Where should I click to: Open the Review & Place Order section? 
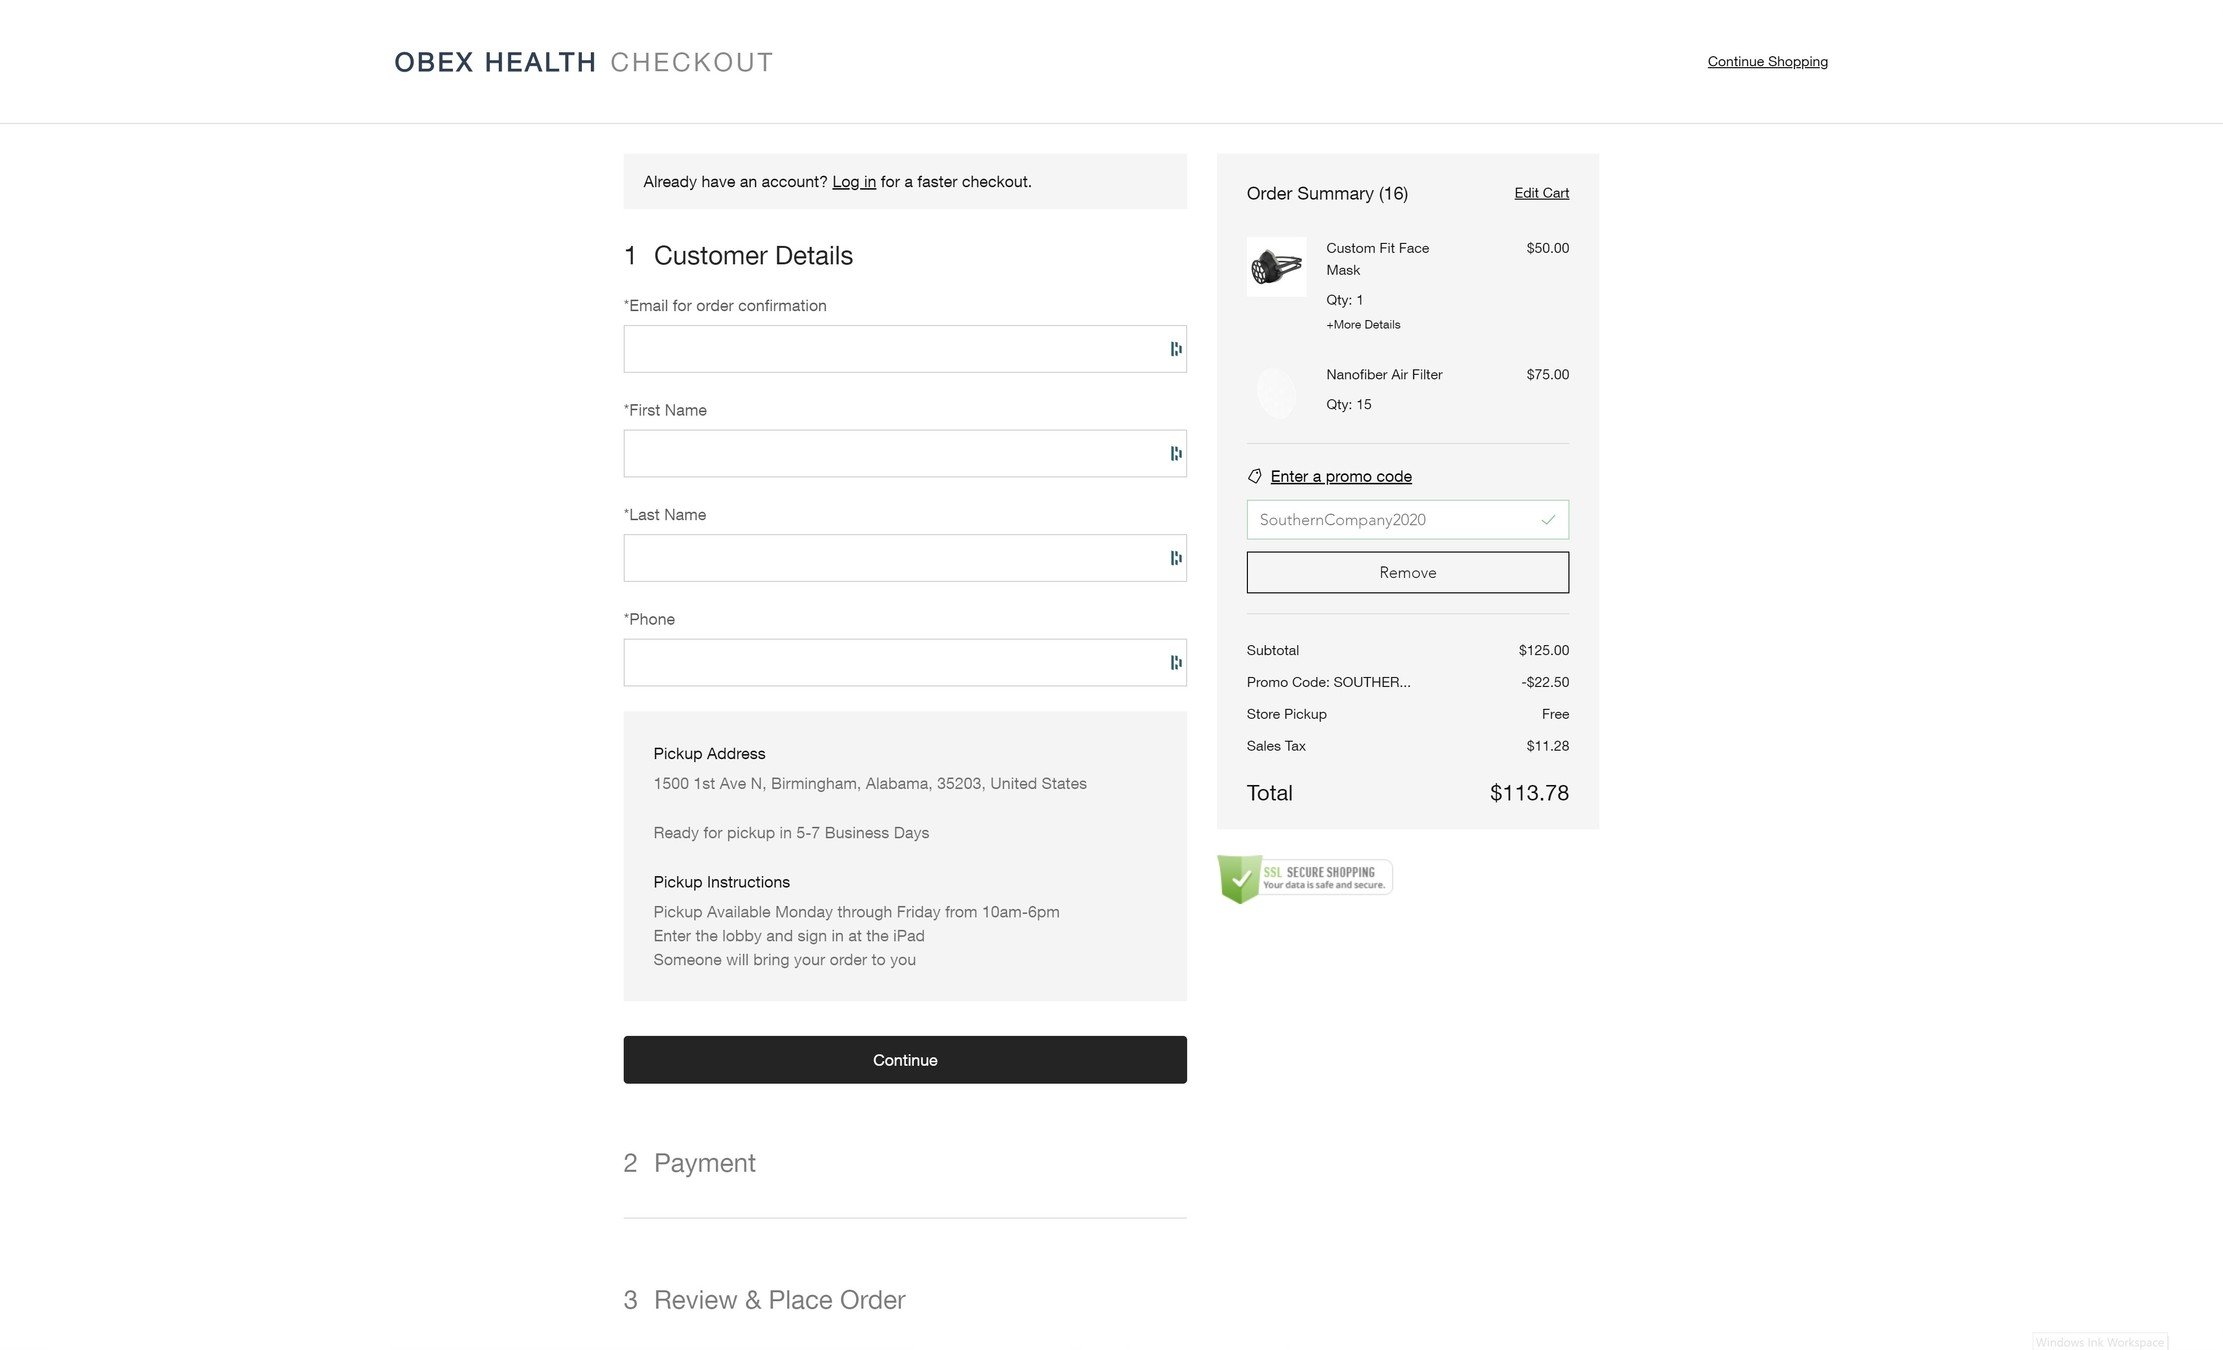(x=778, y=1300)
